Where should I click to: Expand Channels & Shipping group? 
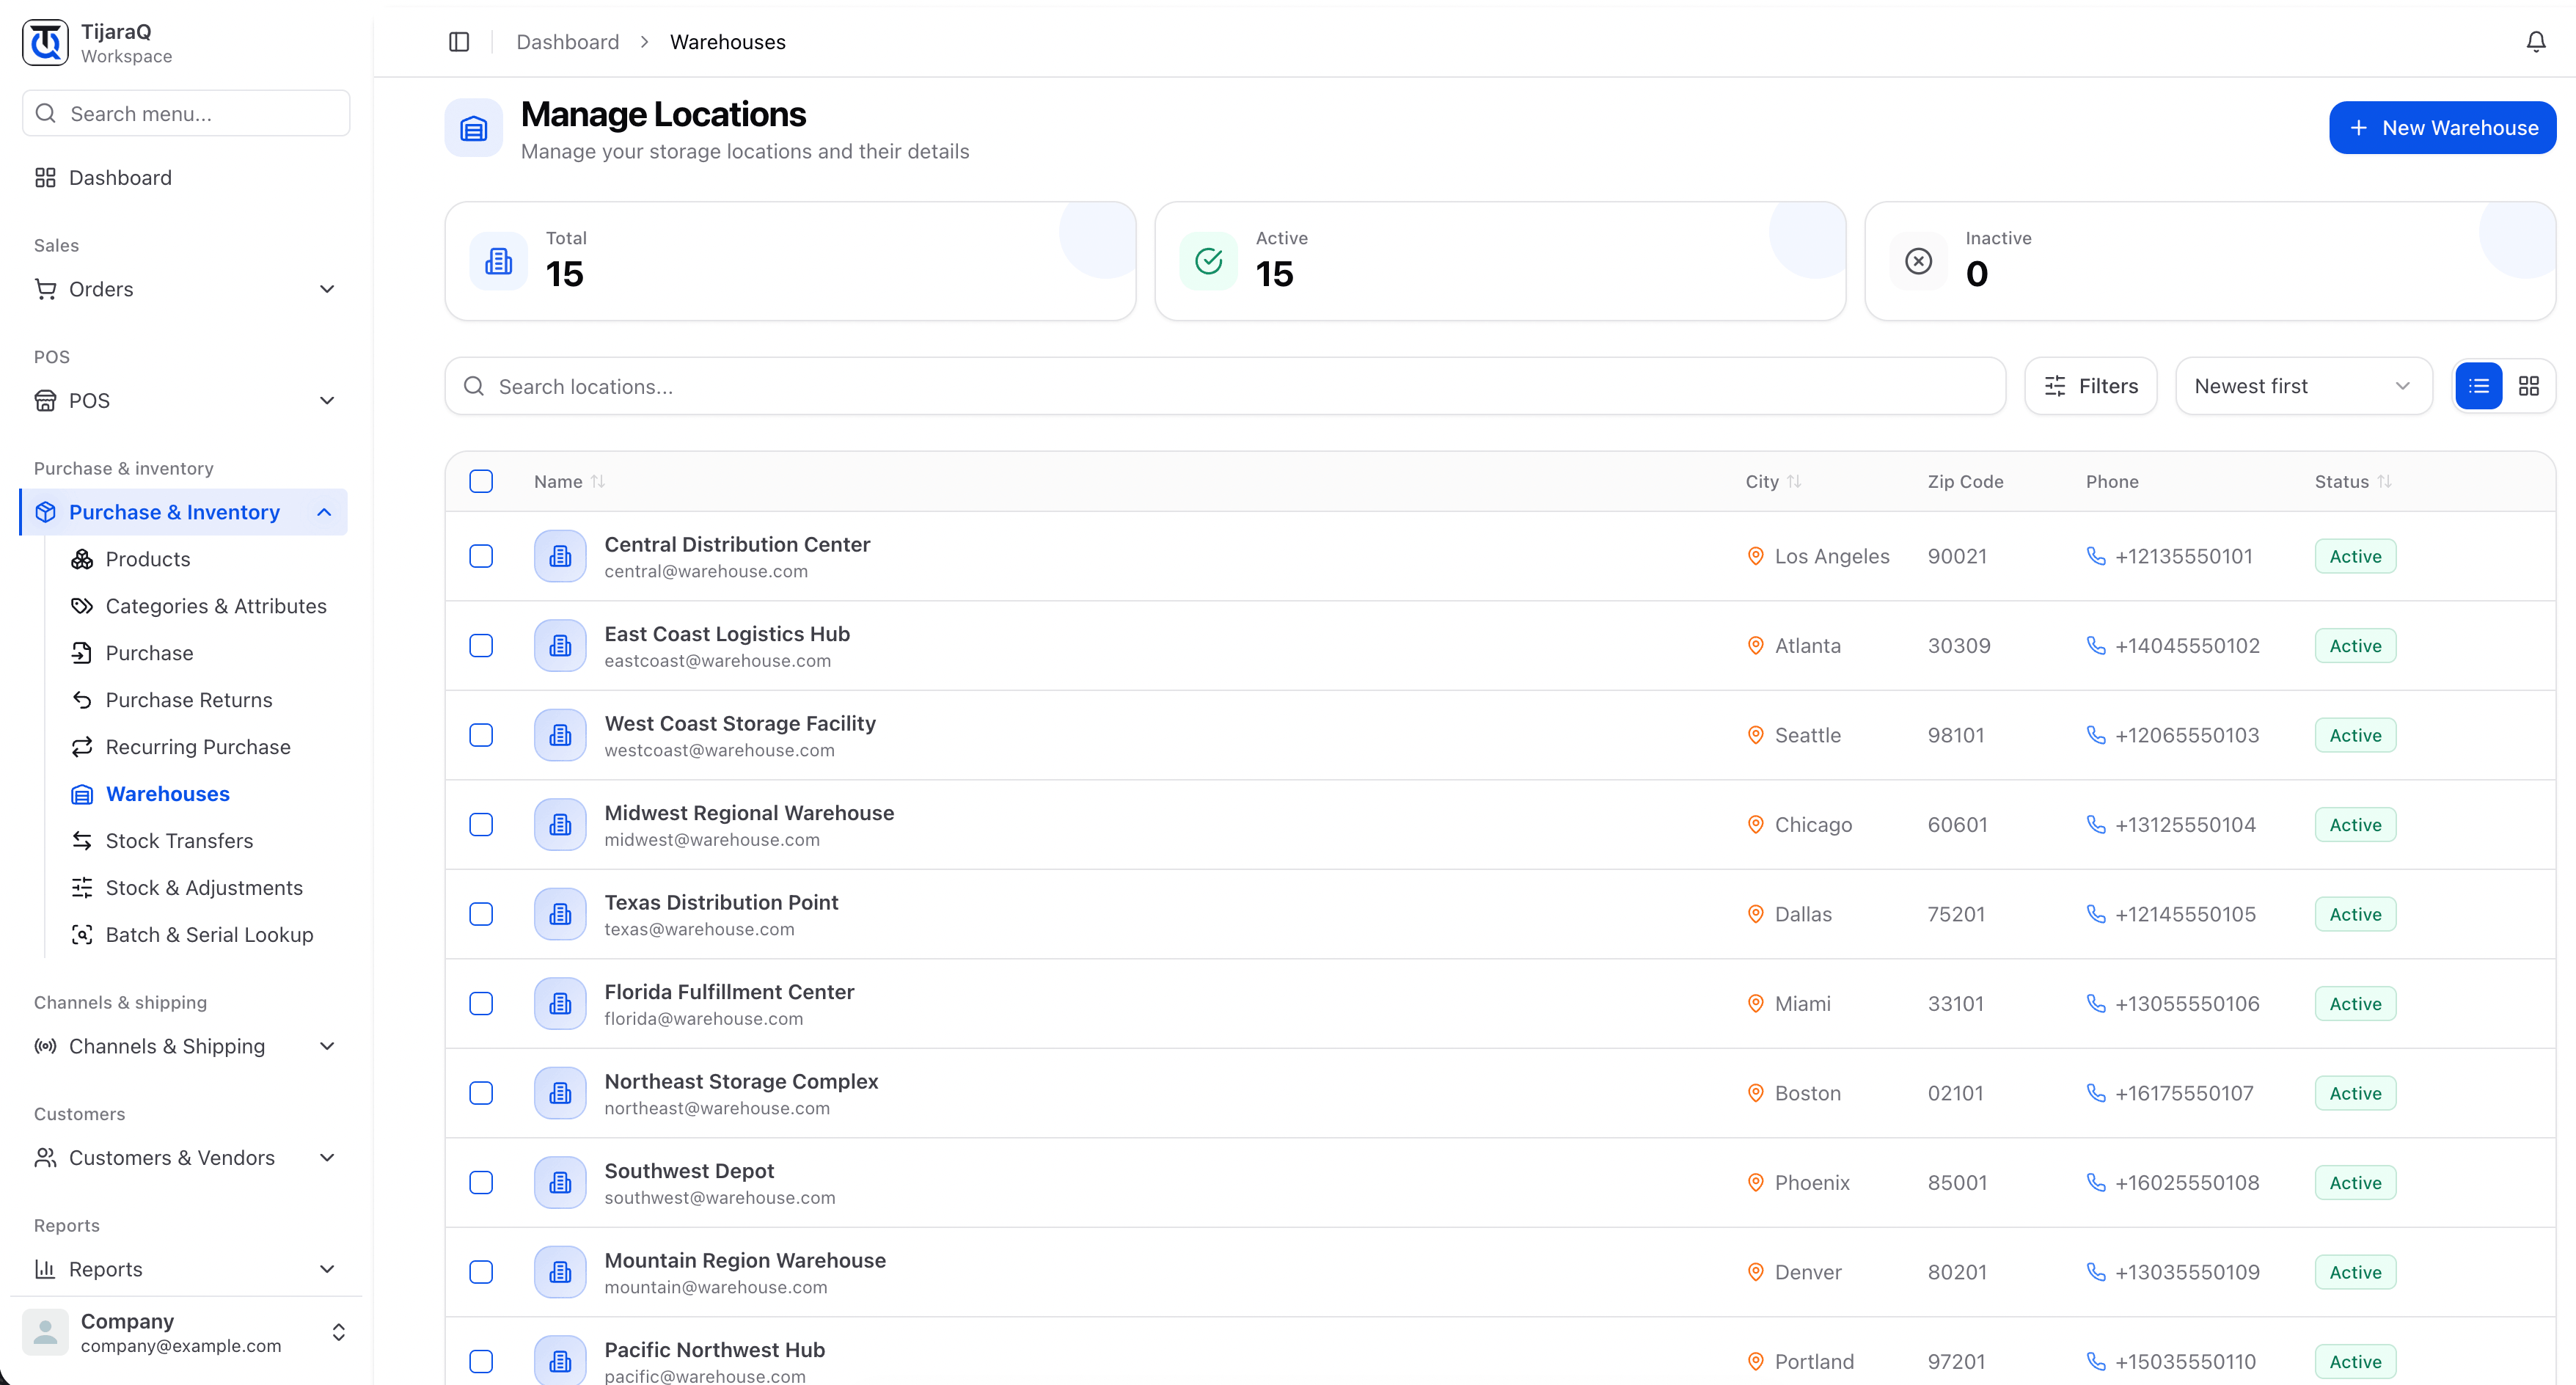tap(185, 1046)
